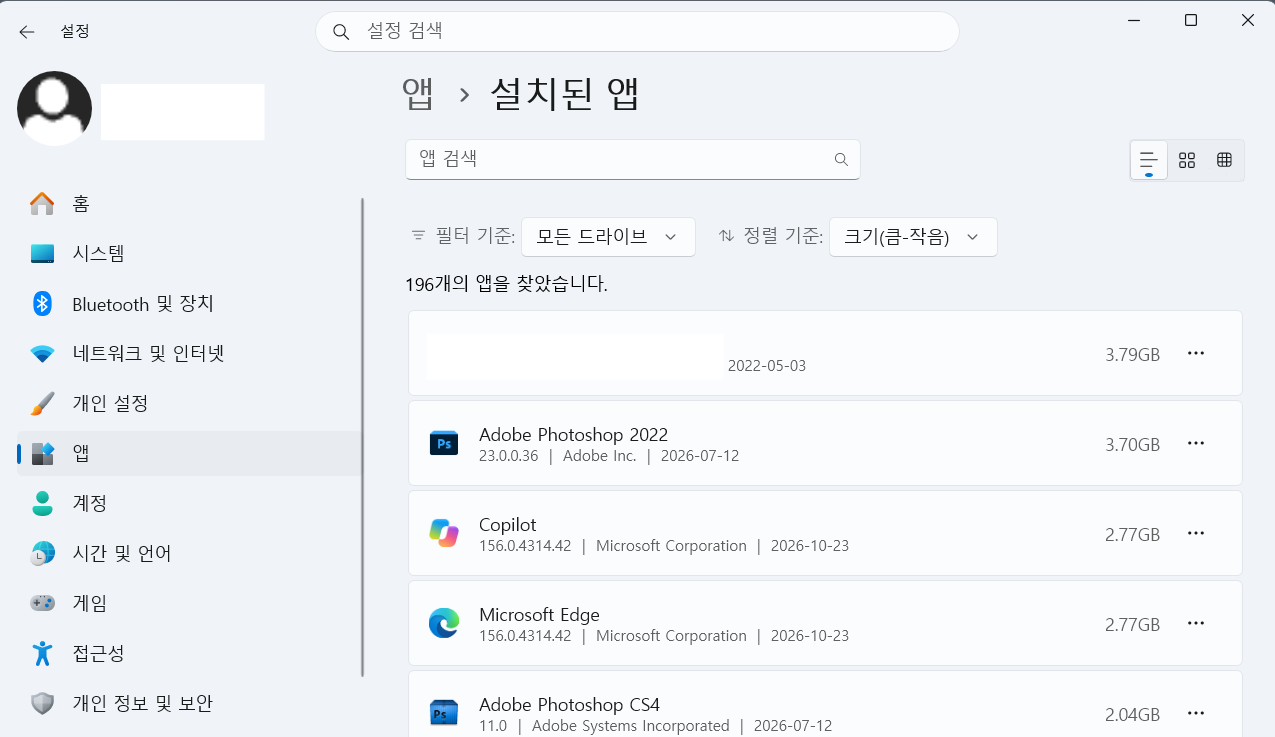
Task: Click the search icon in 앱 검색 box
Action: click(841, 159)
